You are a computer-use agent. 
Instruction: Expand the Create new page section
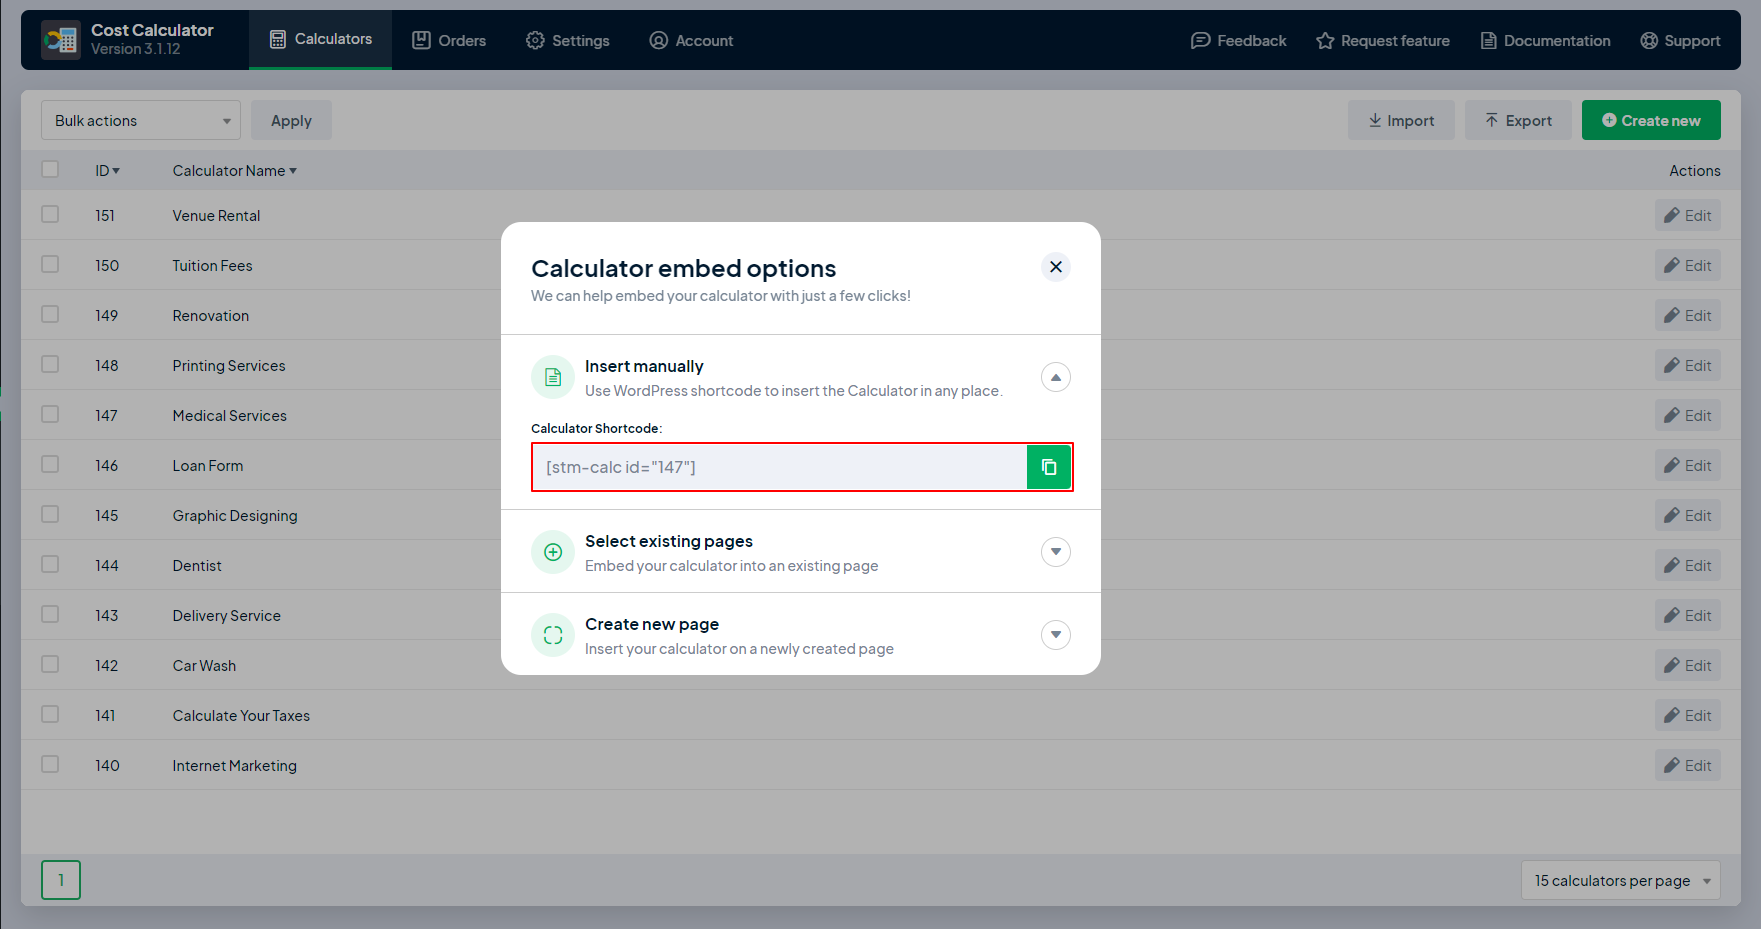coord(1055,635)
